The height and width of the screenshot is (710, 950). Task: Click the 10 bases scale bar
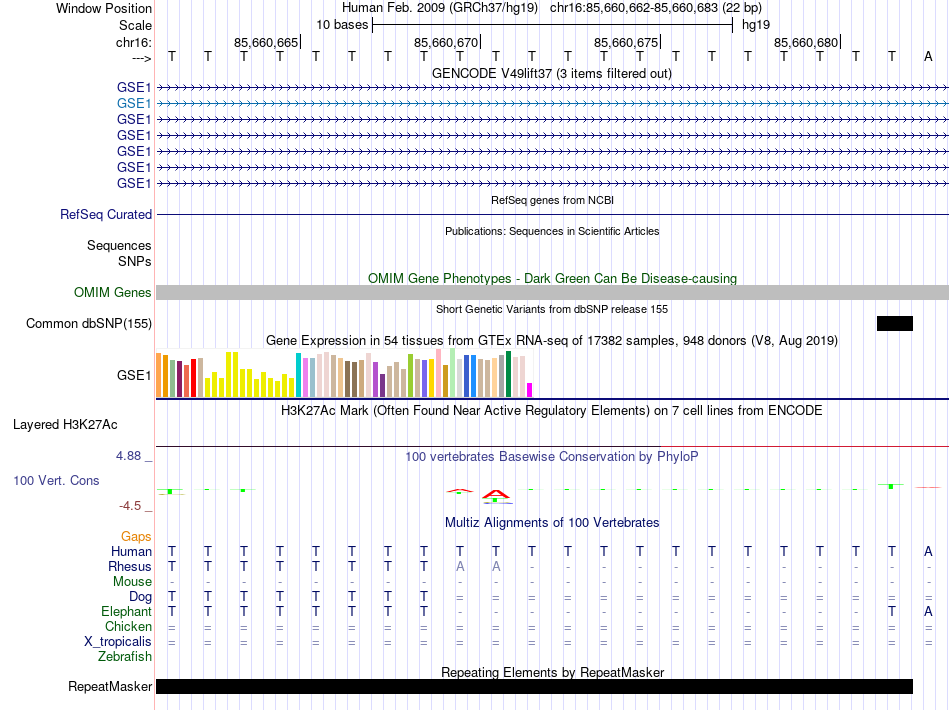click(552, 24)
